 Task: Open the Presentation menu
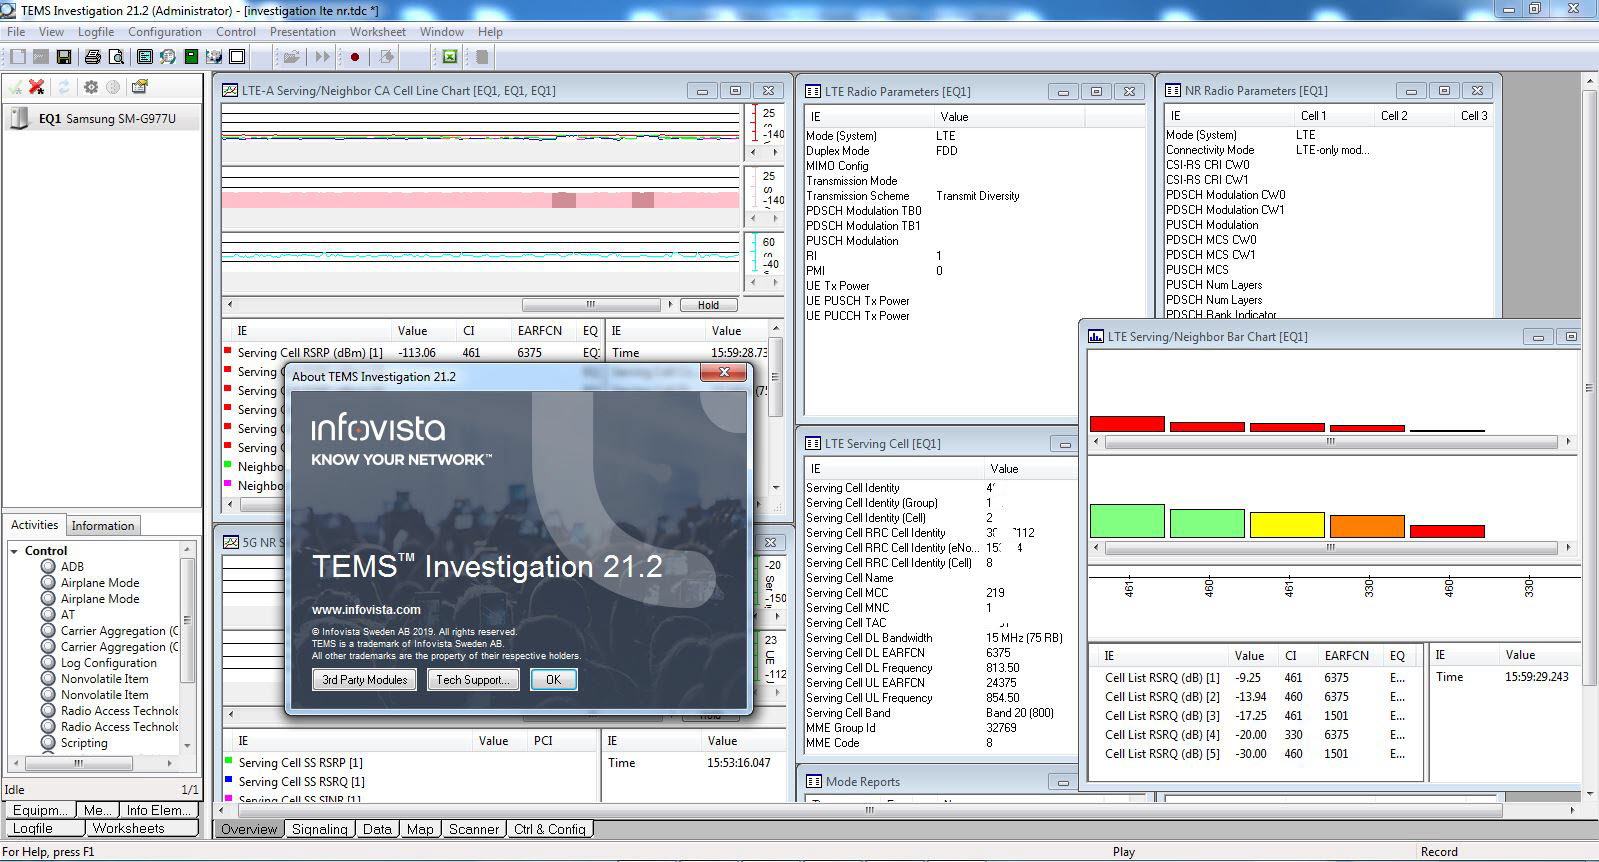click(302, 32)
